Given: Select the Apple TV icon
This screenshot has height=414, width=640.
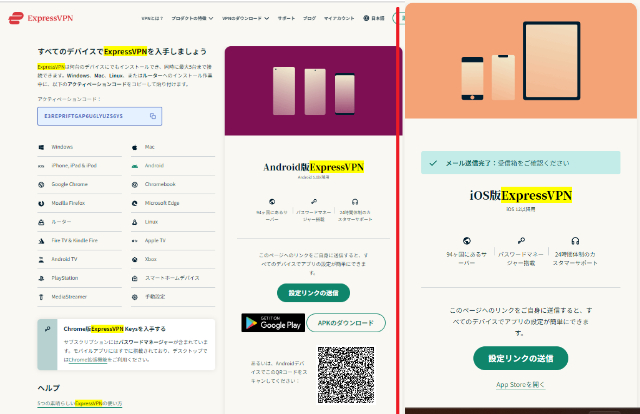Looking at the screenshot, I should coord(135,241).
